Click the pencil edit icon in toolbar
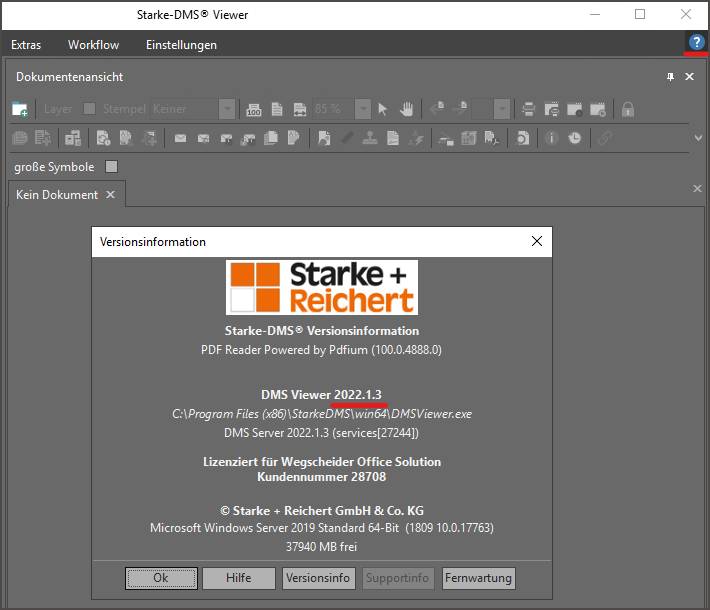This screenshot has height=610, width=710. [x=347, y=137]
